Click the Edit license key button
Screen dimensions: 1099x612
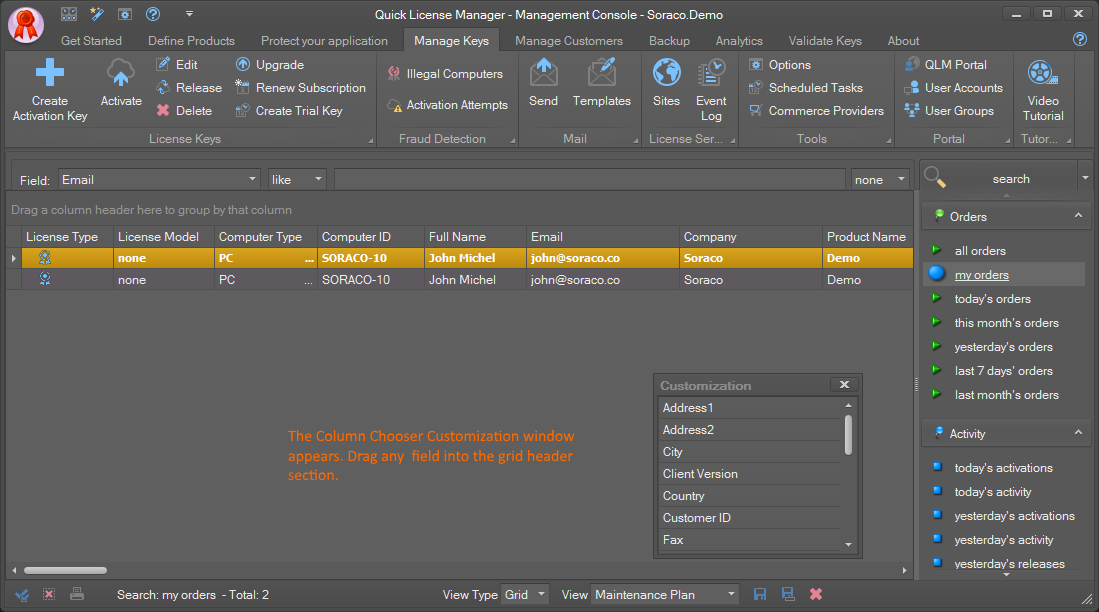(x=177, y=64)
